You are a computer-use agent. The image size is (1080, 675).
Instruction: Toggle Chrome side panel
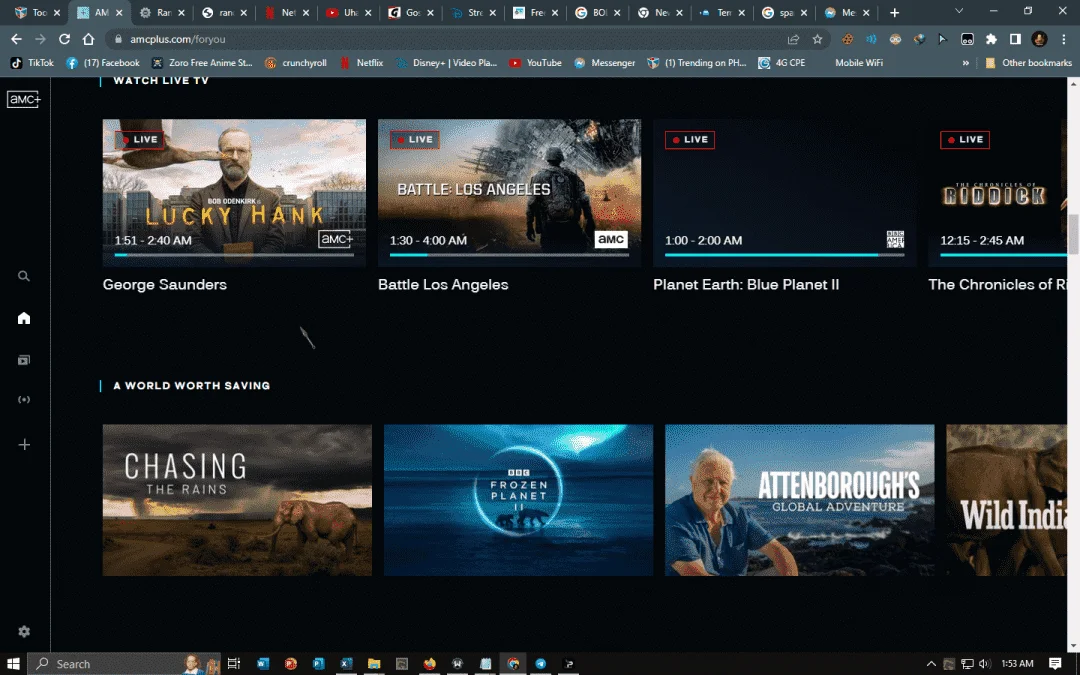(1015, 39)
